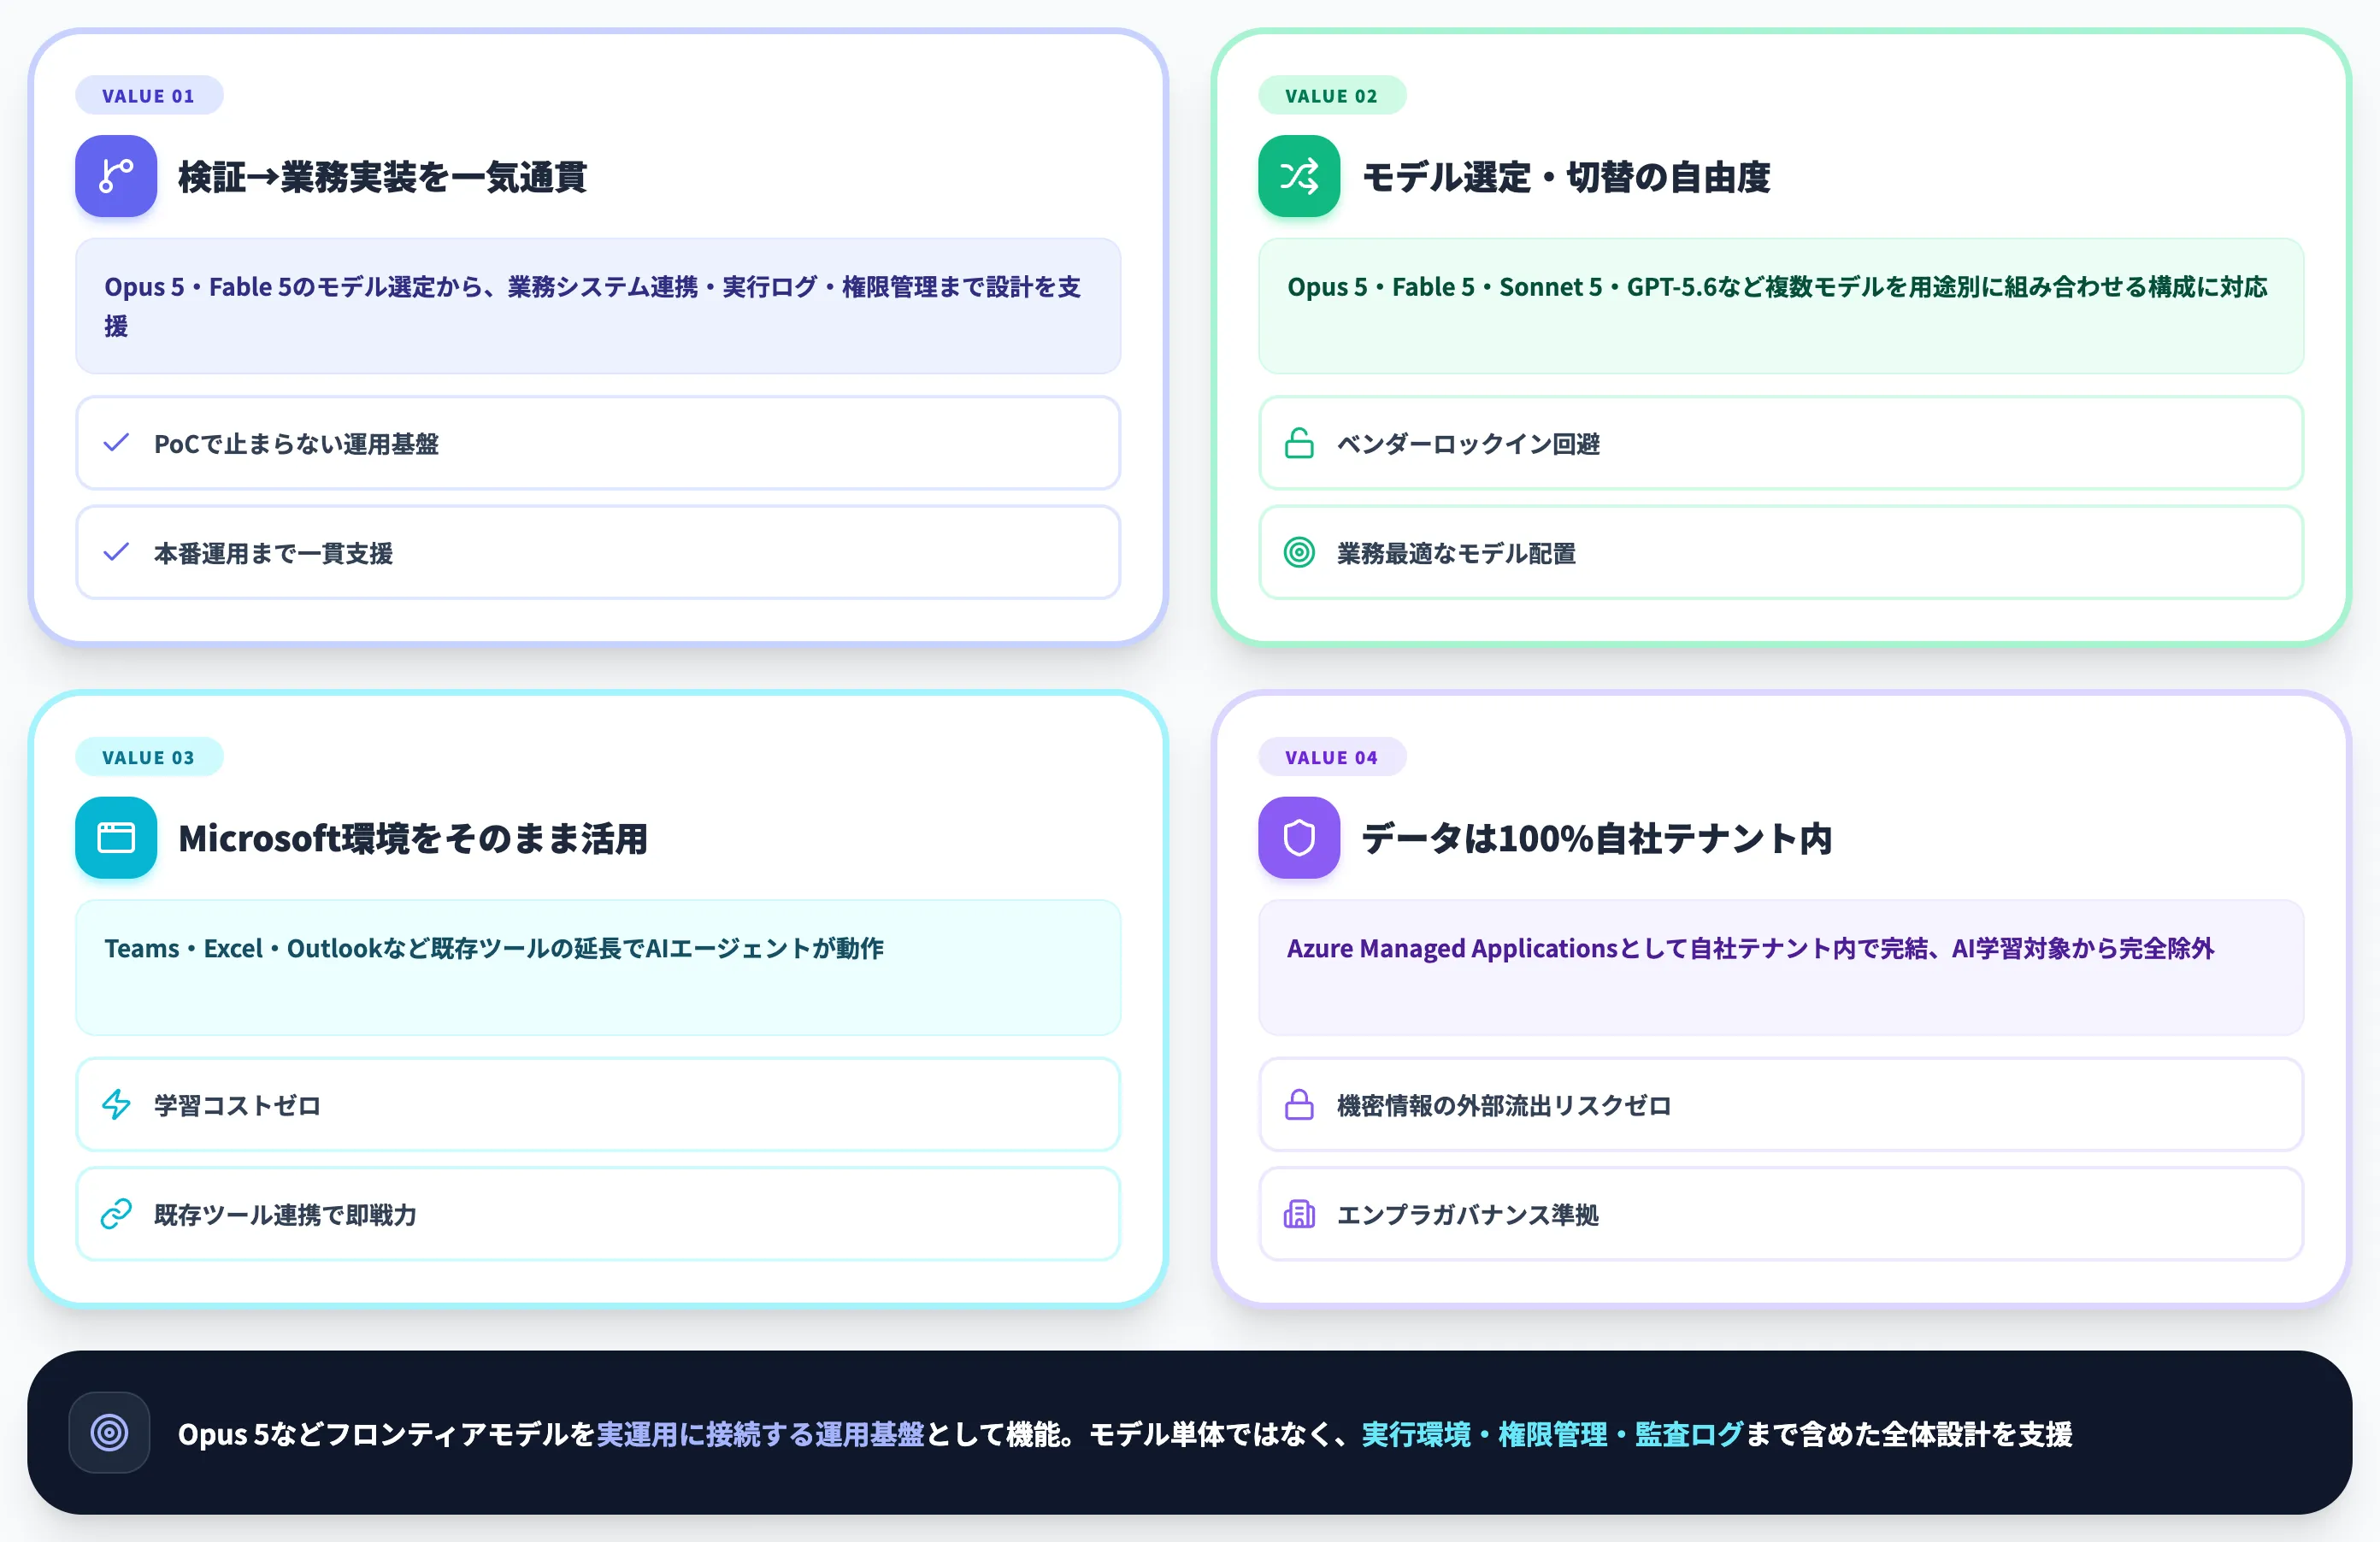Click the Teams・Excel・Outlook description box
The image size is (2380, 1542).
pyautogui.click(x=598, y=967)
